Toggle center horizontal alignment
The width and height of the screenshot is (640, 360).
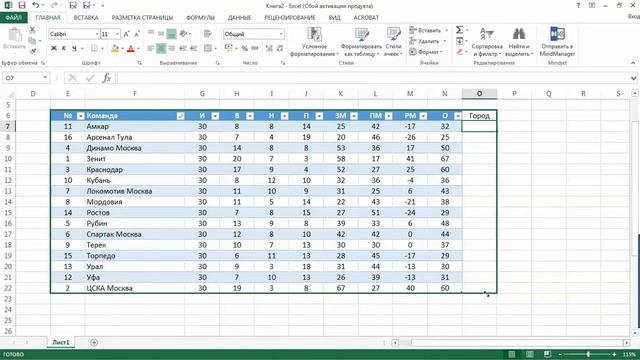(x=161, y=49)
